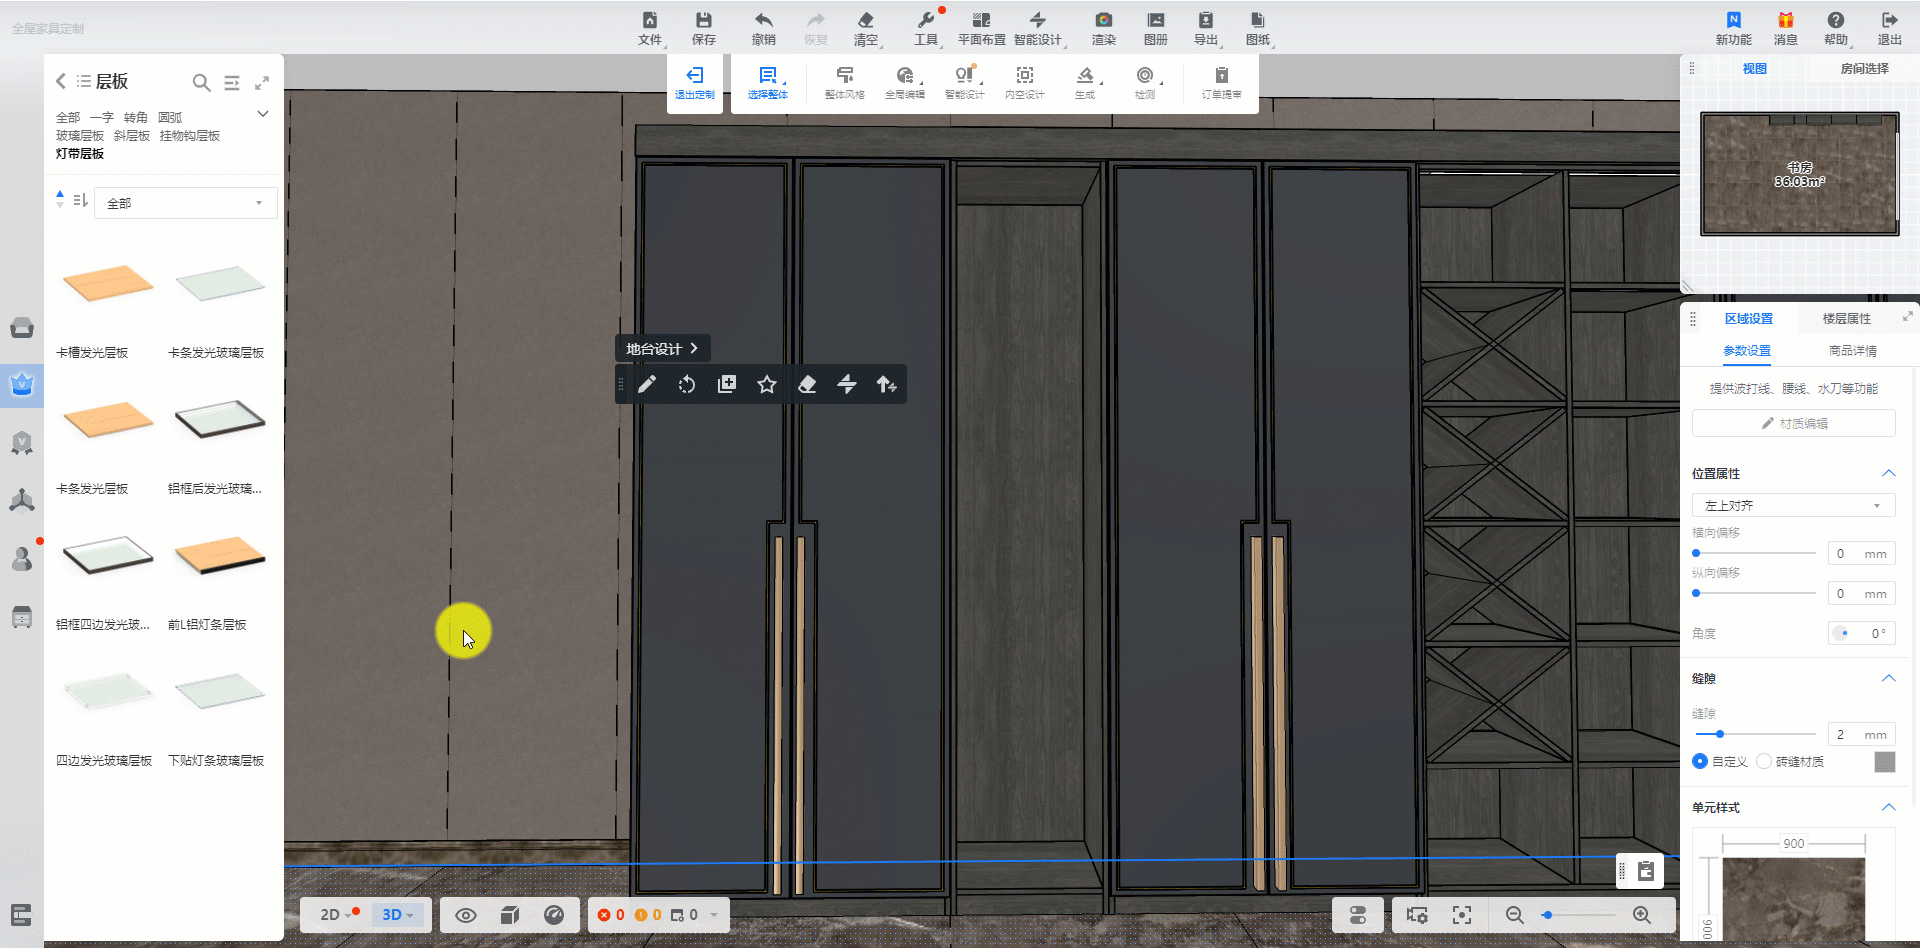The image size is (1920, 948).
Task: Switch to the 楼层属性 tab
Action: pos(1846,319)
